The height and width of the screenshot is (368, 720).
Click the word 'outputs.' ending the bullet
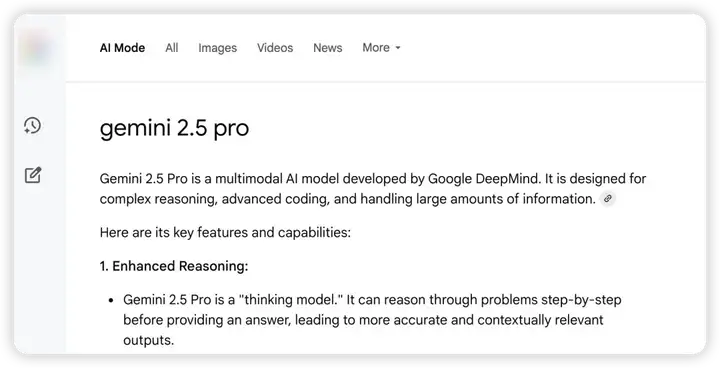[149, 340]
